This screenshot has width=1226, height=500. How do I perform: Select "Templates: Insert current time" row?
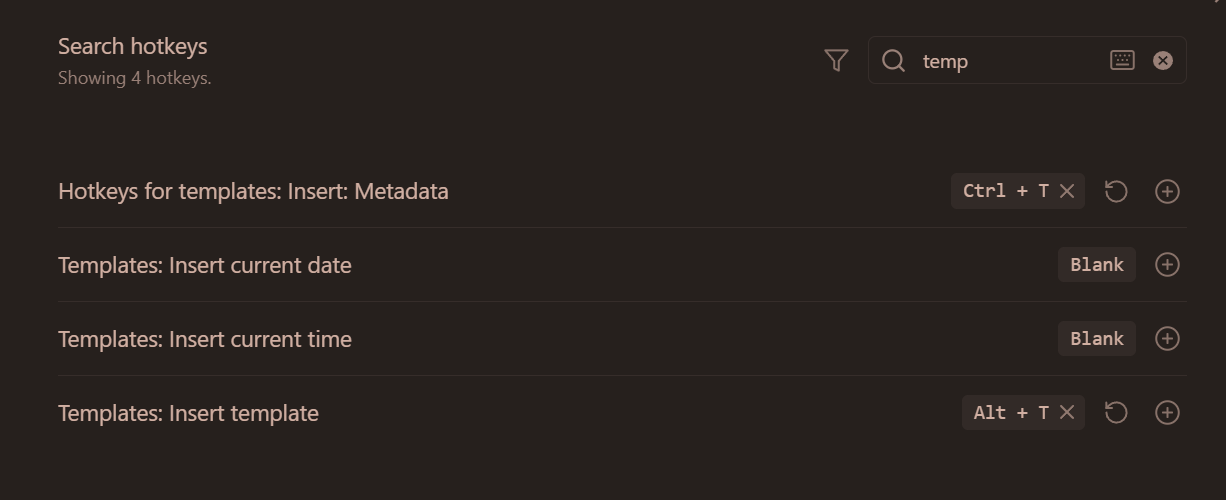205,339
